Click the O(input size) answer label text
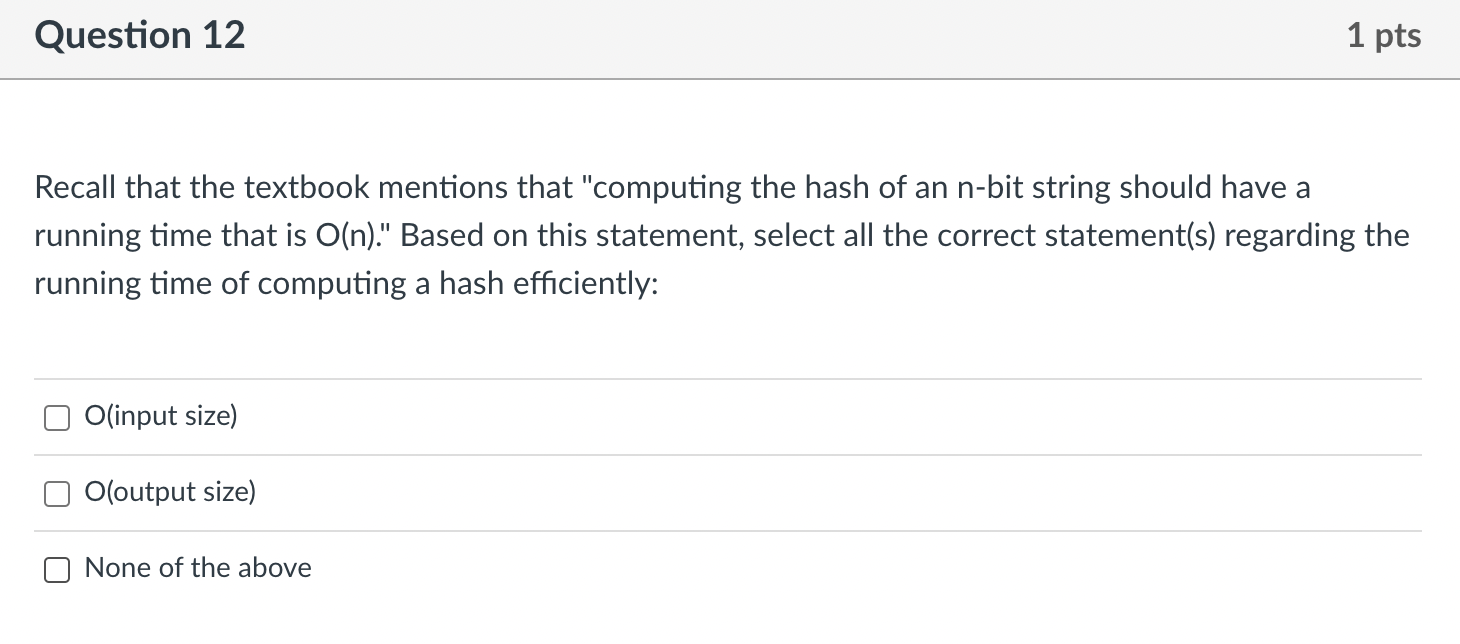This screenshot has width=1460, height=644. [x=161, y=415]
